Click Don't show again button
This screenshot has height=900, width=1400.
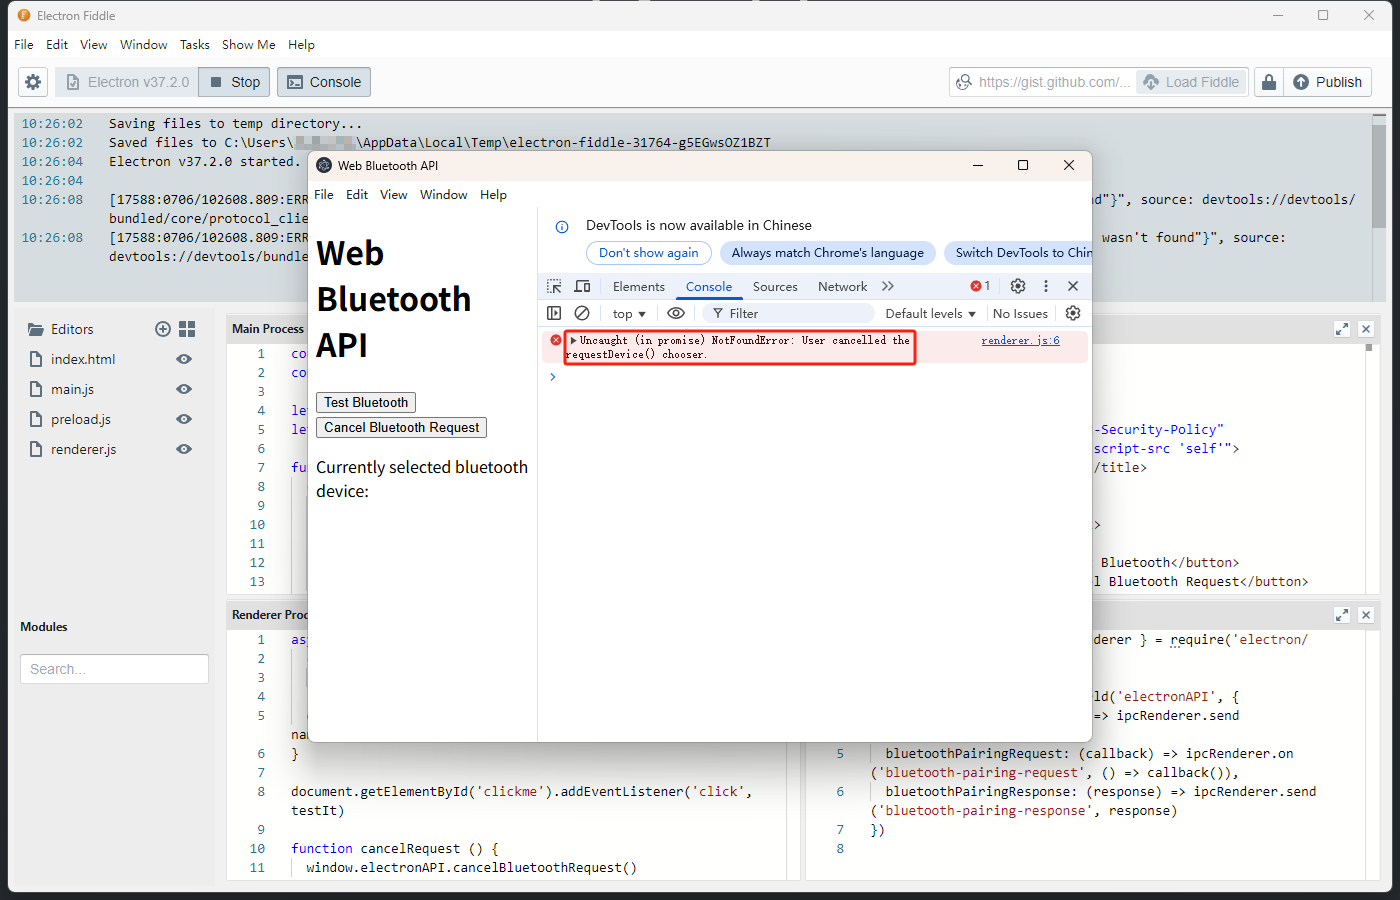(649, 253)
